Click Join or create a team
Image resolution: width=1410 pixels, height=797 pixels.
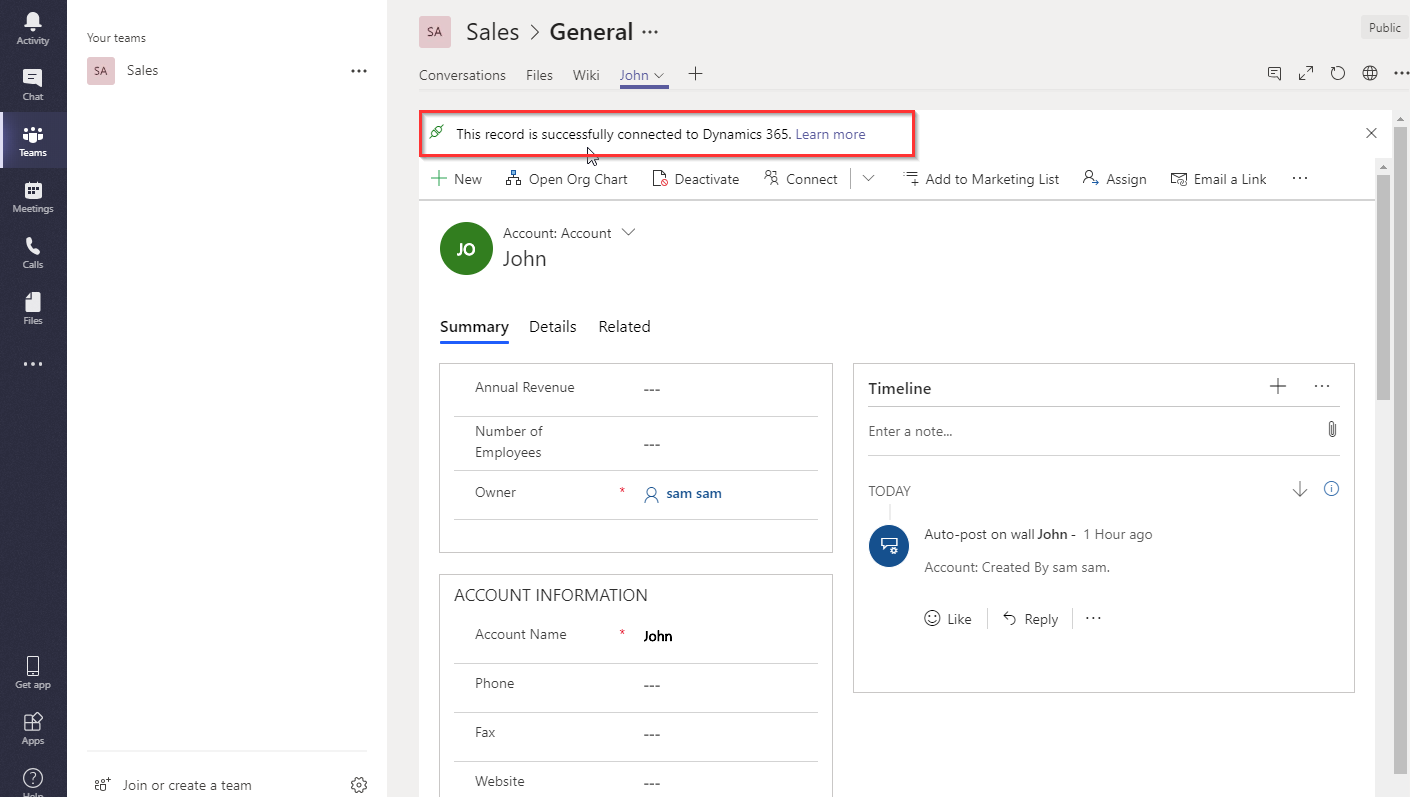coord(172,785)
